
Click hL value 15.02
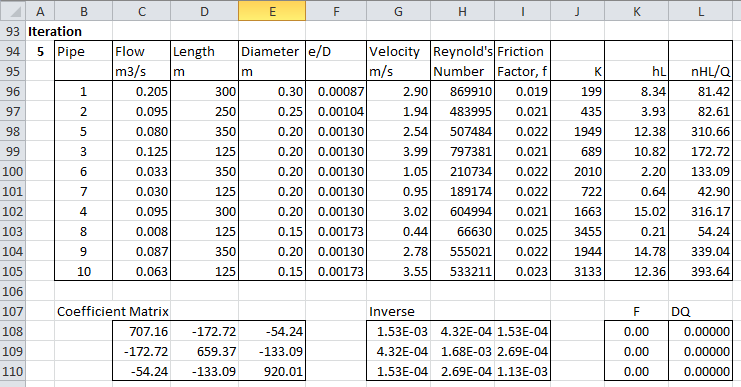pos(637,211)
